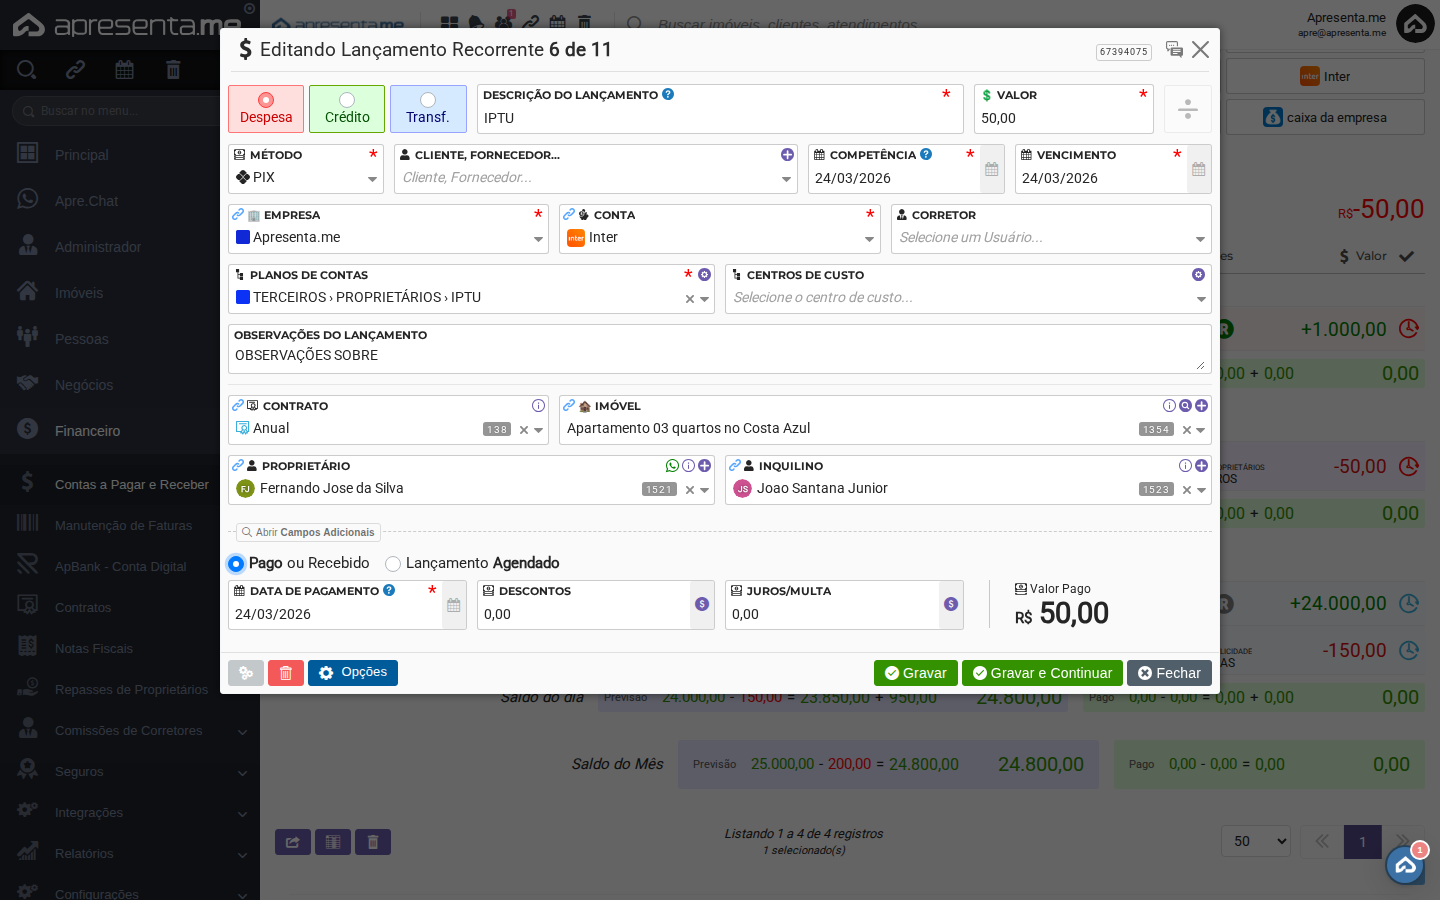Select the Despesa type option
The width and height of the screenshot is (1440, 900).
[x=266, y=109]
